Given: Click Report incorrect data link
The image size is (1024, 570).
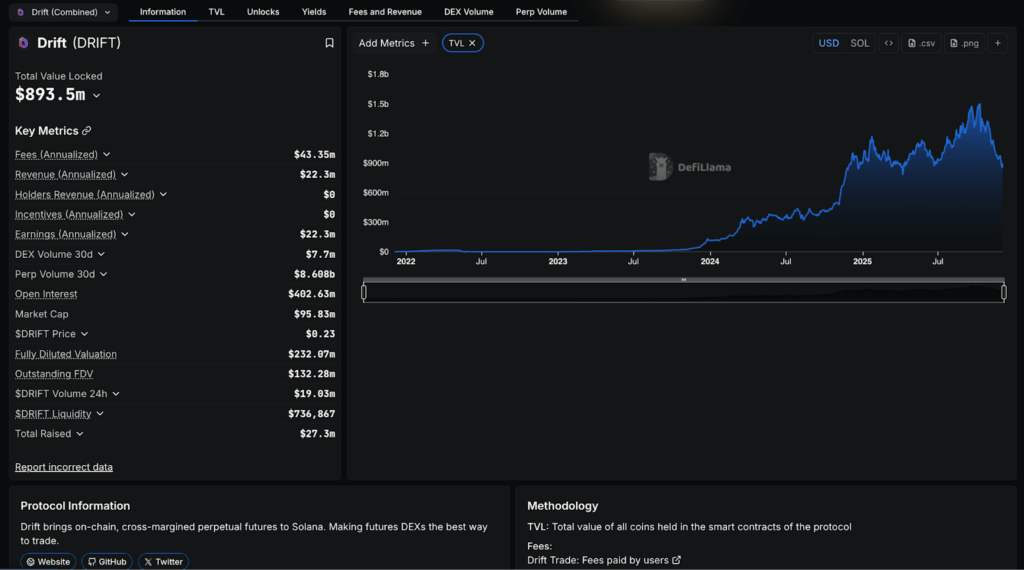Looking at the screenshot, I should (x=63, y=467).
